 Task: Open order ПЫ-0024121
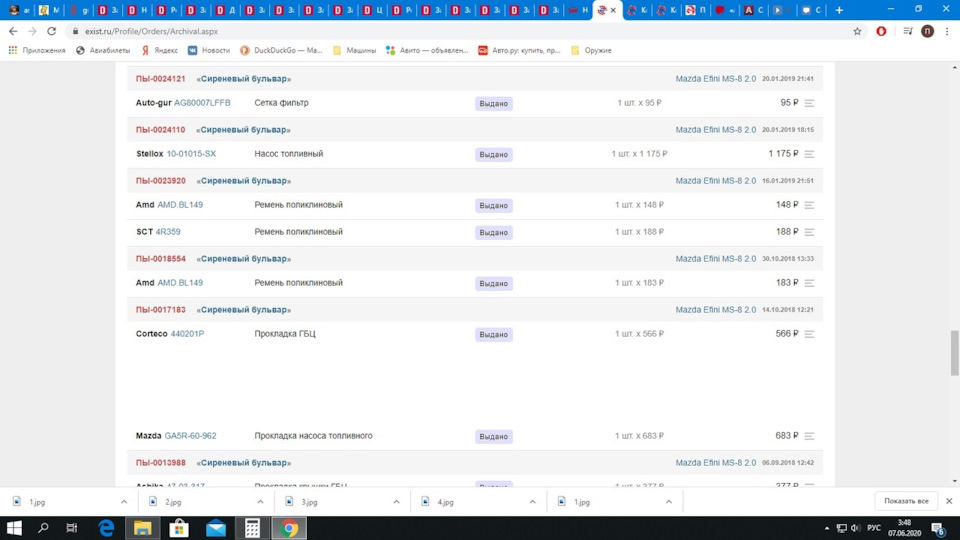pos(160,79)
